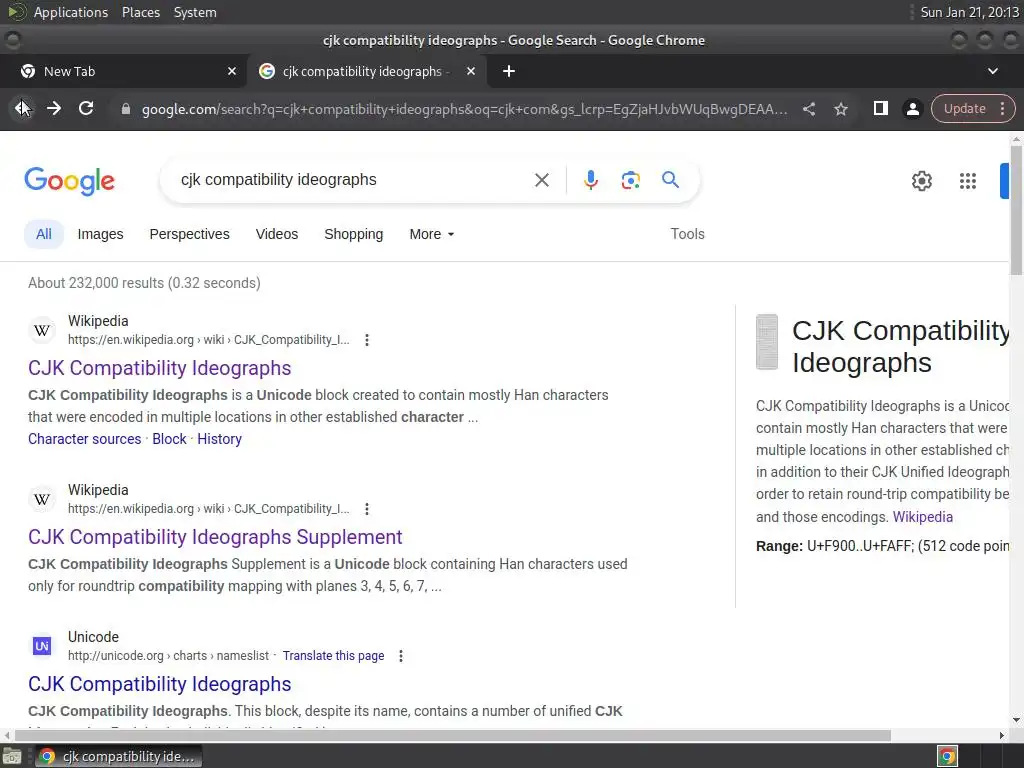Expand the More search filters dropdown
Image resolution: width=1024 pixels, height=768 pixels.
coord(432,234)
